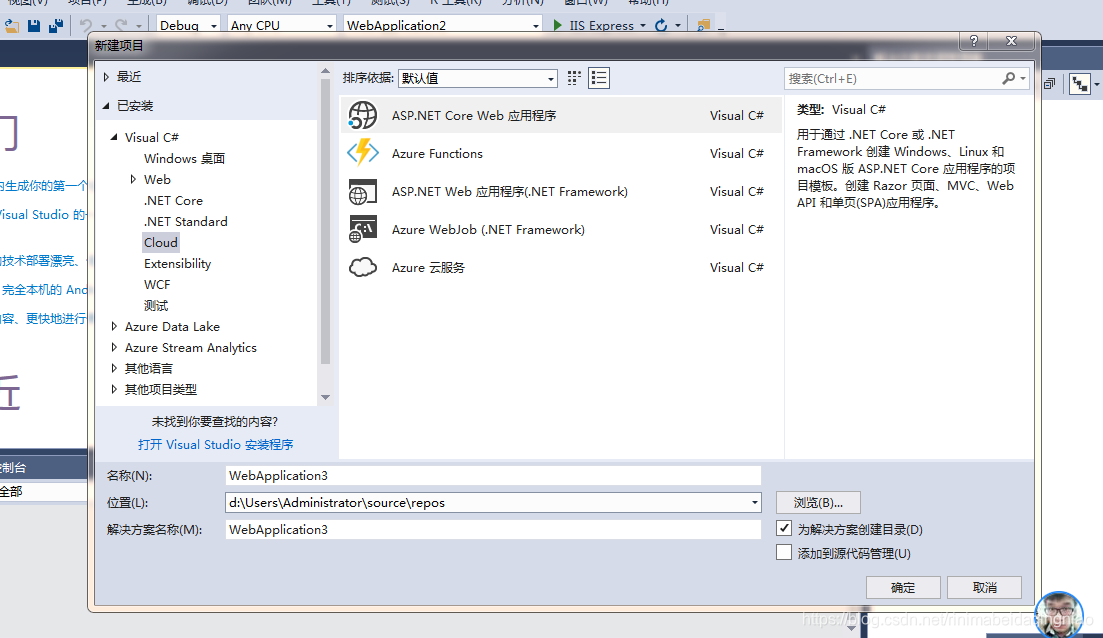Screen dimensions: 1103x638
Task: Click the 取消 button
Action: (x=984, y=587)
